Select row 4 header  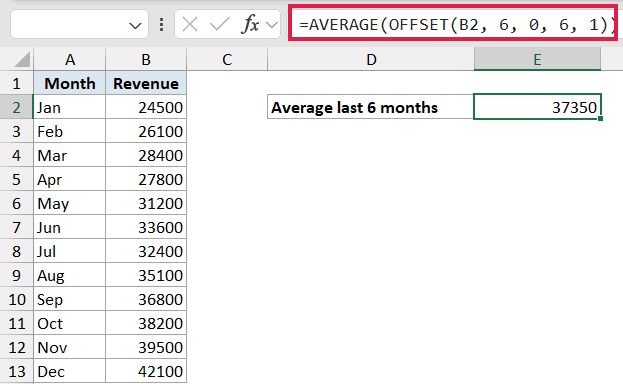[x=16, y=155]
